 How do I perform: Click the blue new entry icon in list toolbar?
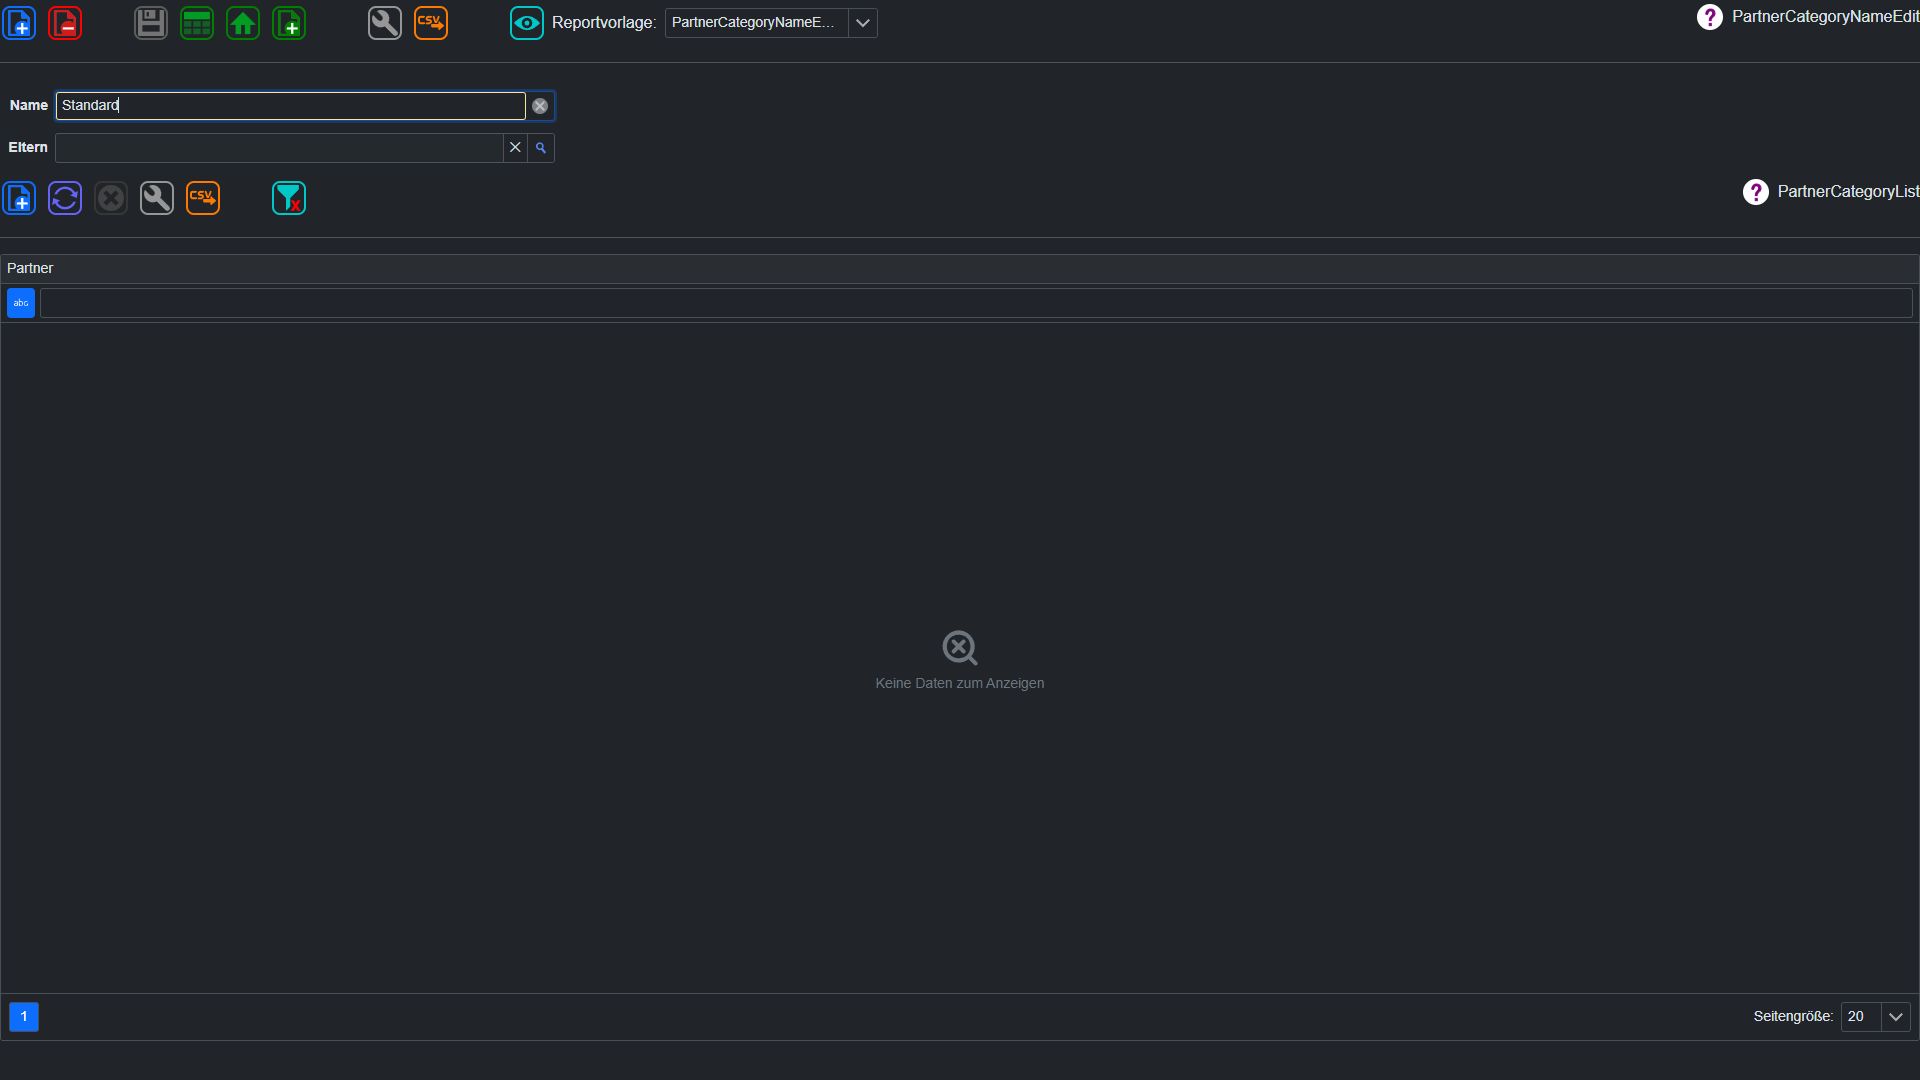(19, 198)
